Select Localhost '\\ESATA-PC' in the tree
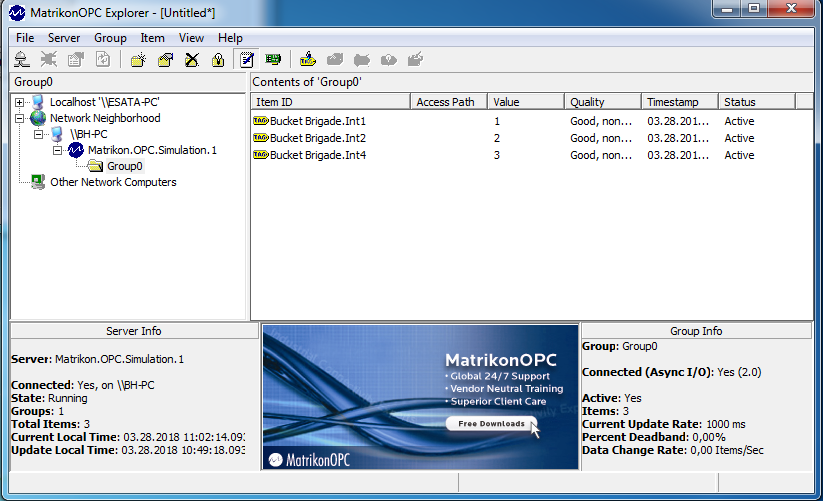The height and width of the screenshot is (501, 823). pyautogui.click(x=104, y=102)
